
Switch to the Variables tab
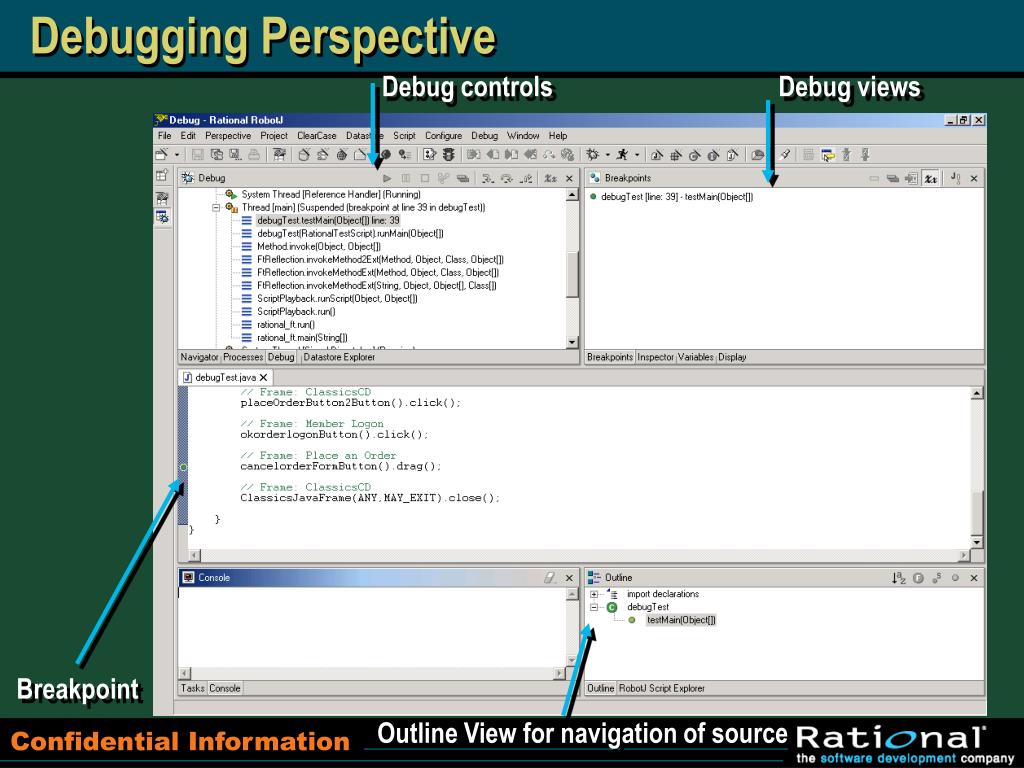click(x=696, y=357)
